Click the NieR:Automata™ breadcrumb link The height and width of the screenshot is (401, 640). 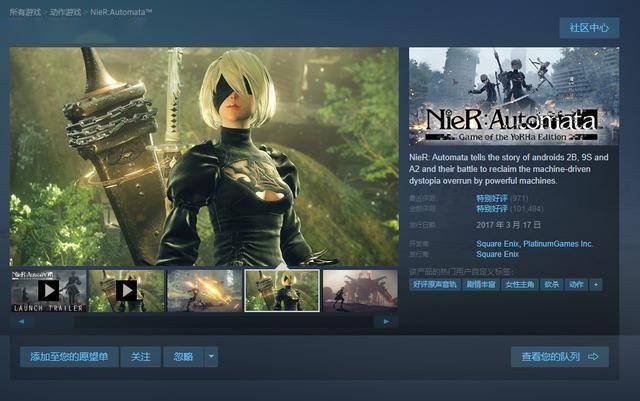(121, 12)
